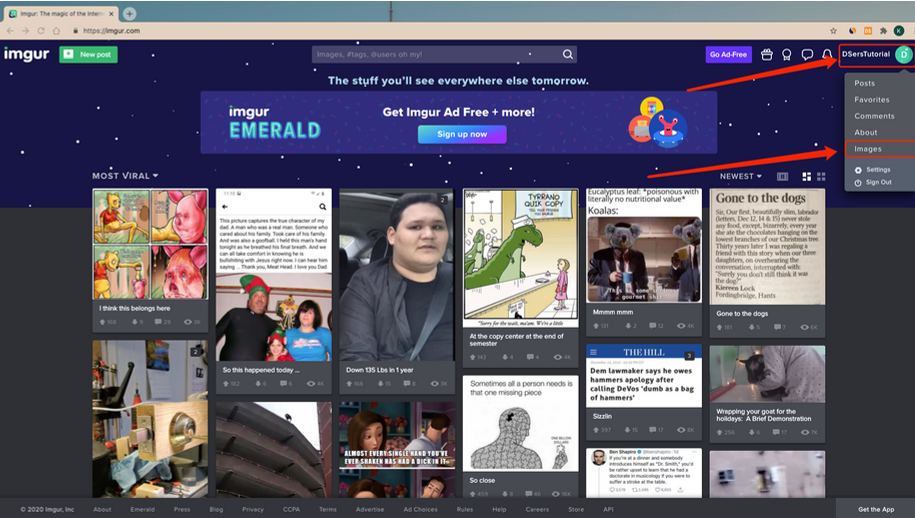915x518 pixels.
Task: Open the Tyranno Quik Copy cartoon post
Action: (x=521, y=258)
